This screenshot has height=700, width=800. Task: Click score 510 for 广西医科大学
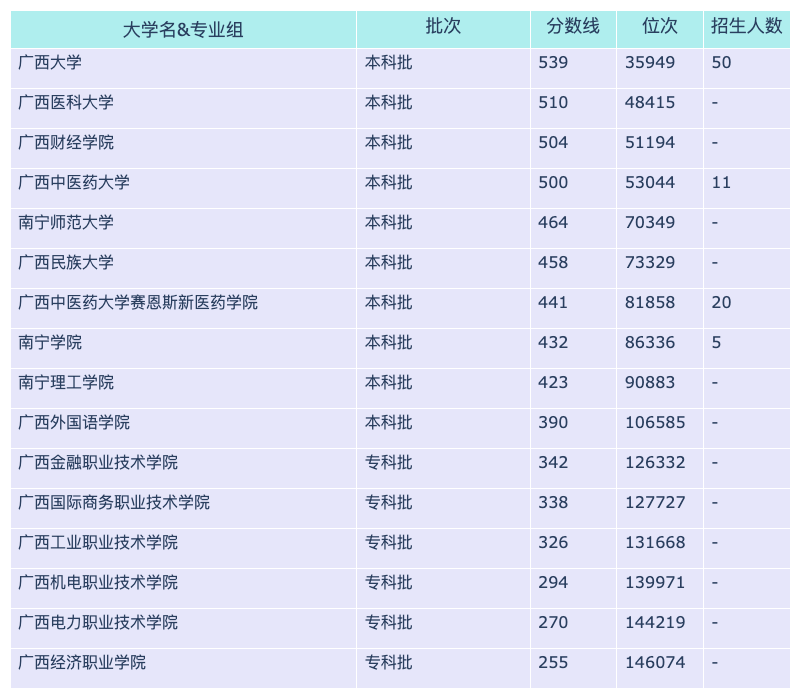[553, 102]
